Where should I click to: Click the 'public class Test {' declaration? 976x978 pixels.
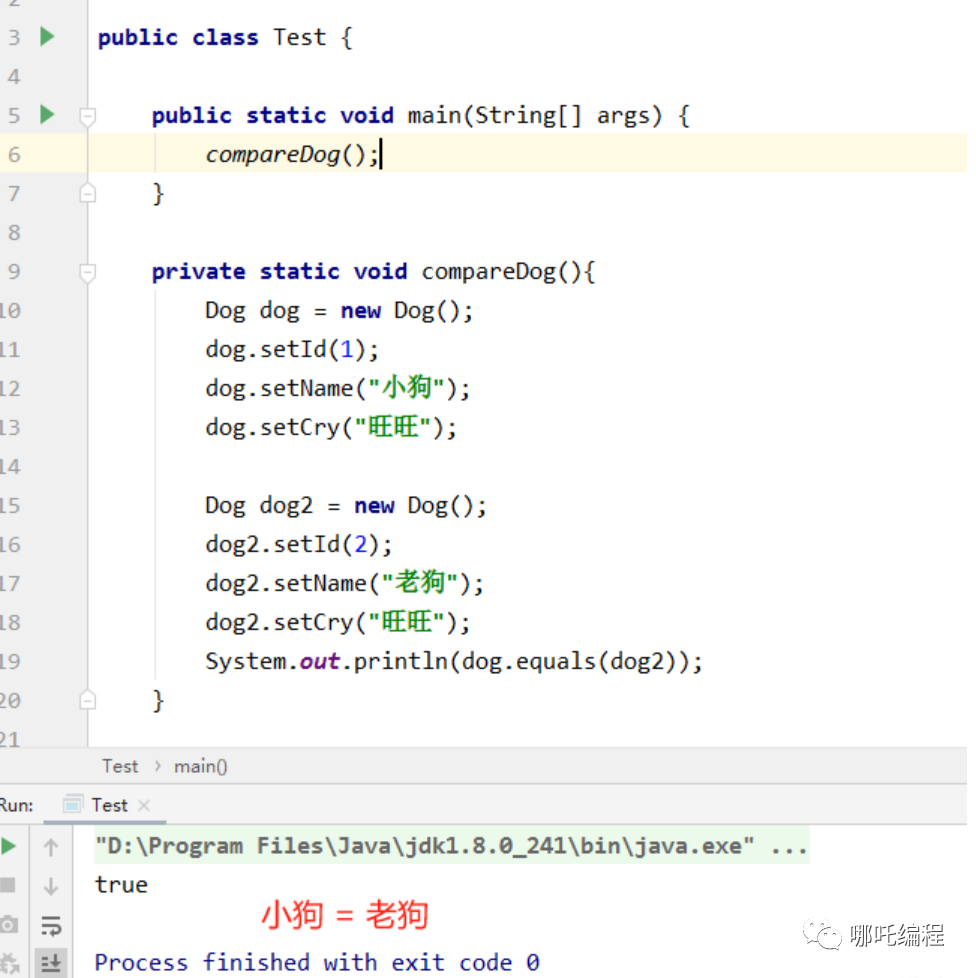click(x=225, y=37)
